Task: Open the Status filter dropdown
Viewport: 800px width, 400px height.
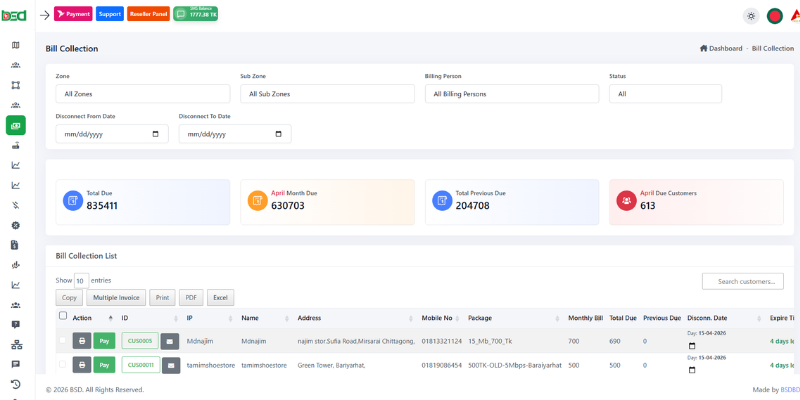Action: pyautogui.click(x=665, y=93)
